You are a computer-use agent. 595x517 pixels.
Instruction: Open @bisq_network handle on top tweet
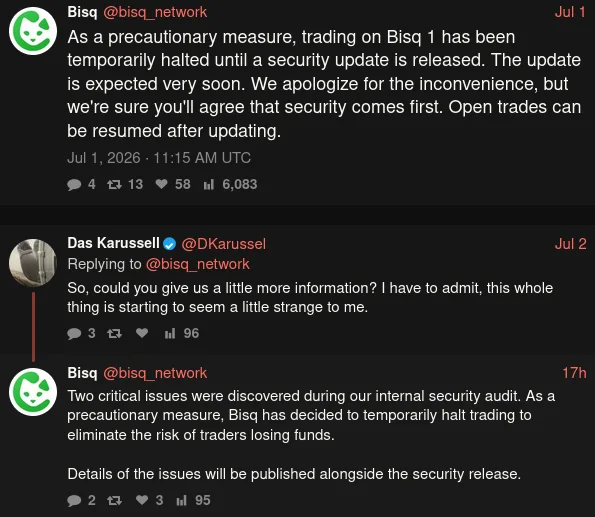tap(155, 12)
